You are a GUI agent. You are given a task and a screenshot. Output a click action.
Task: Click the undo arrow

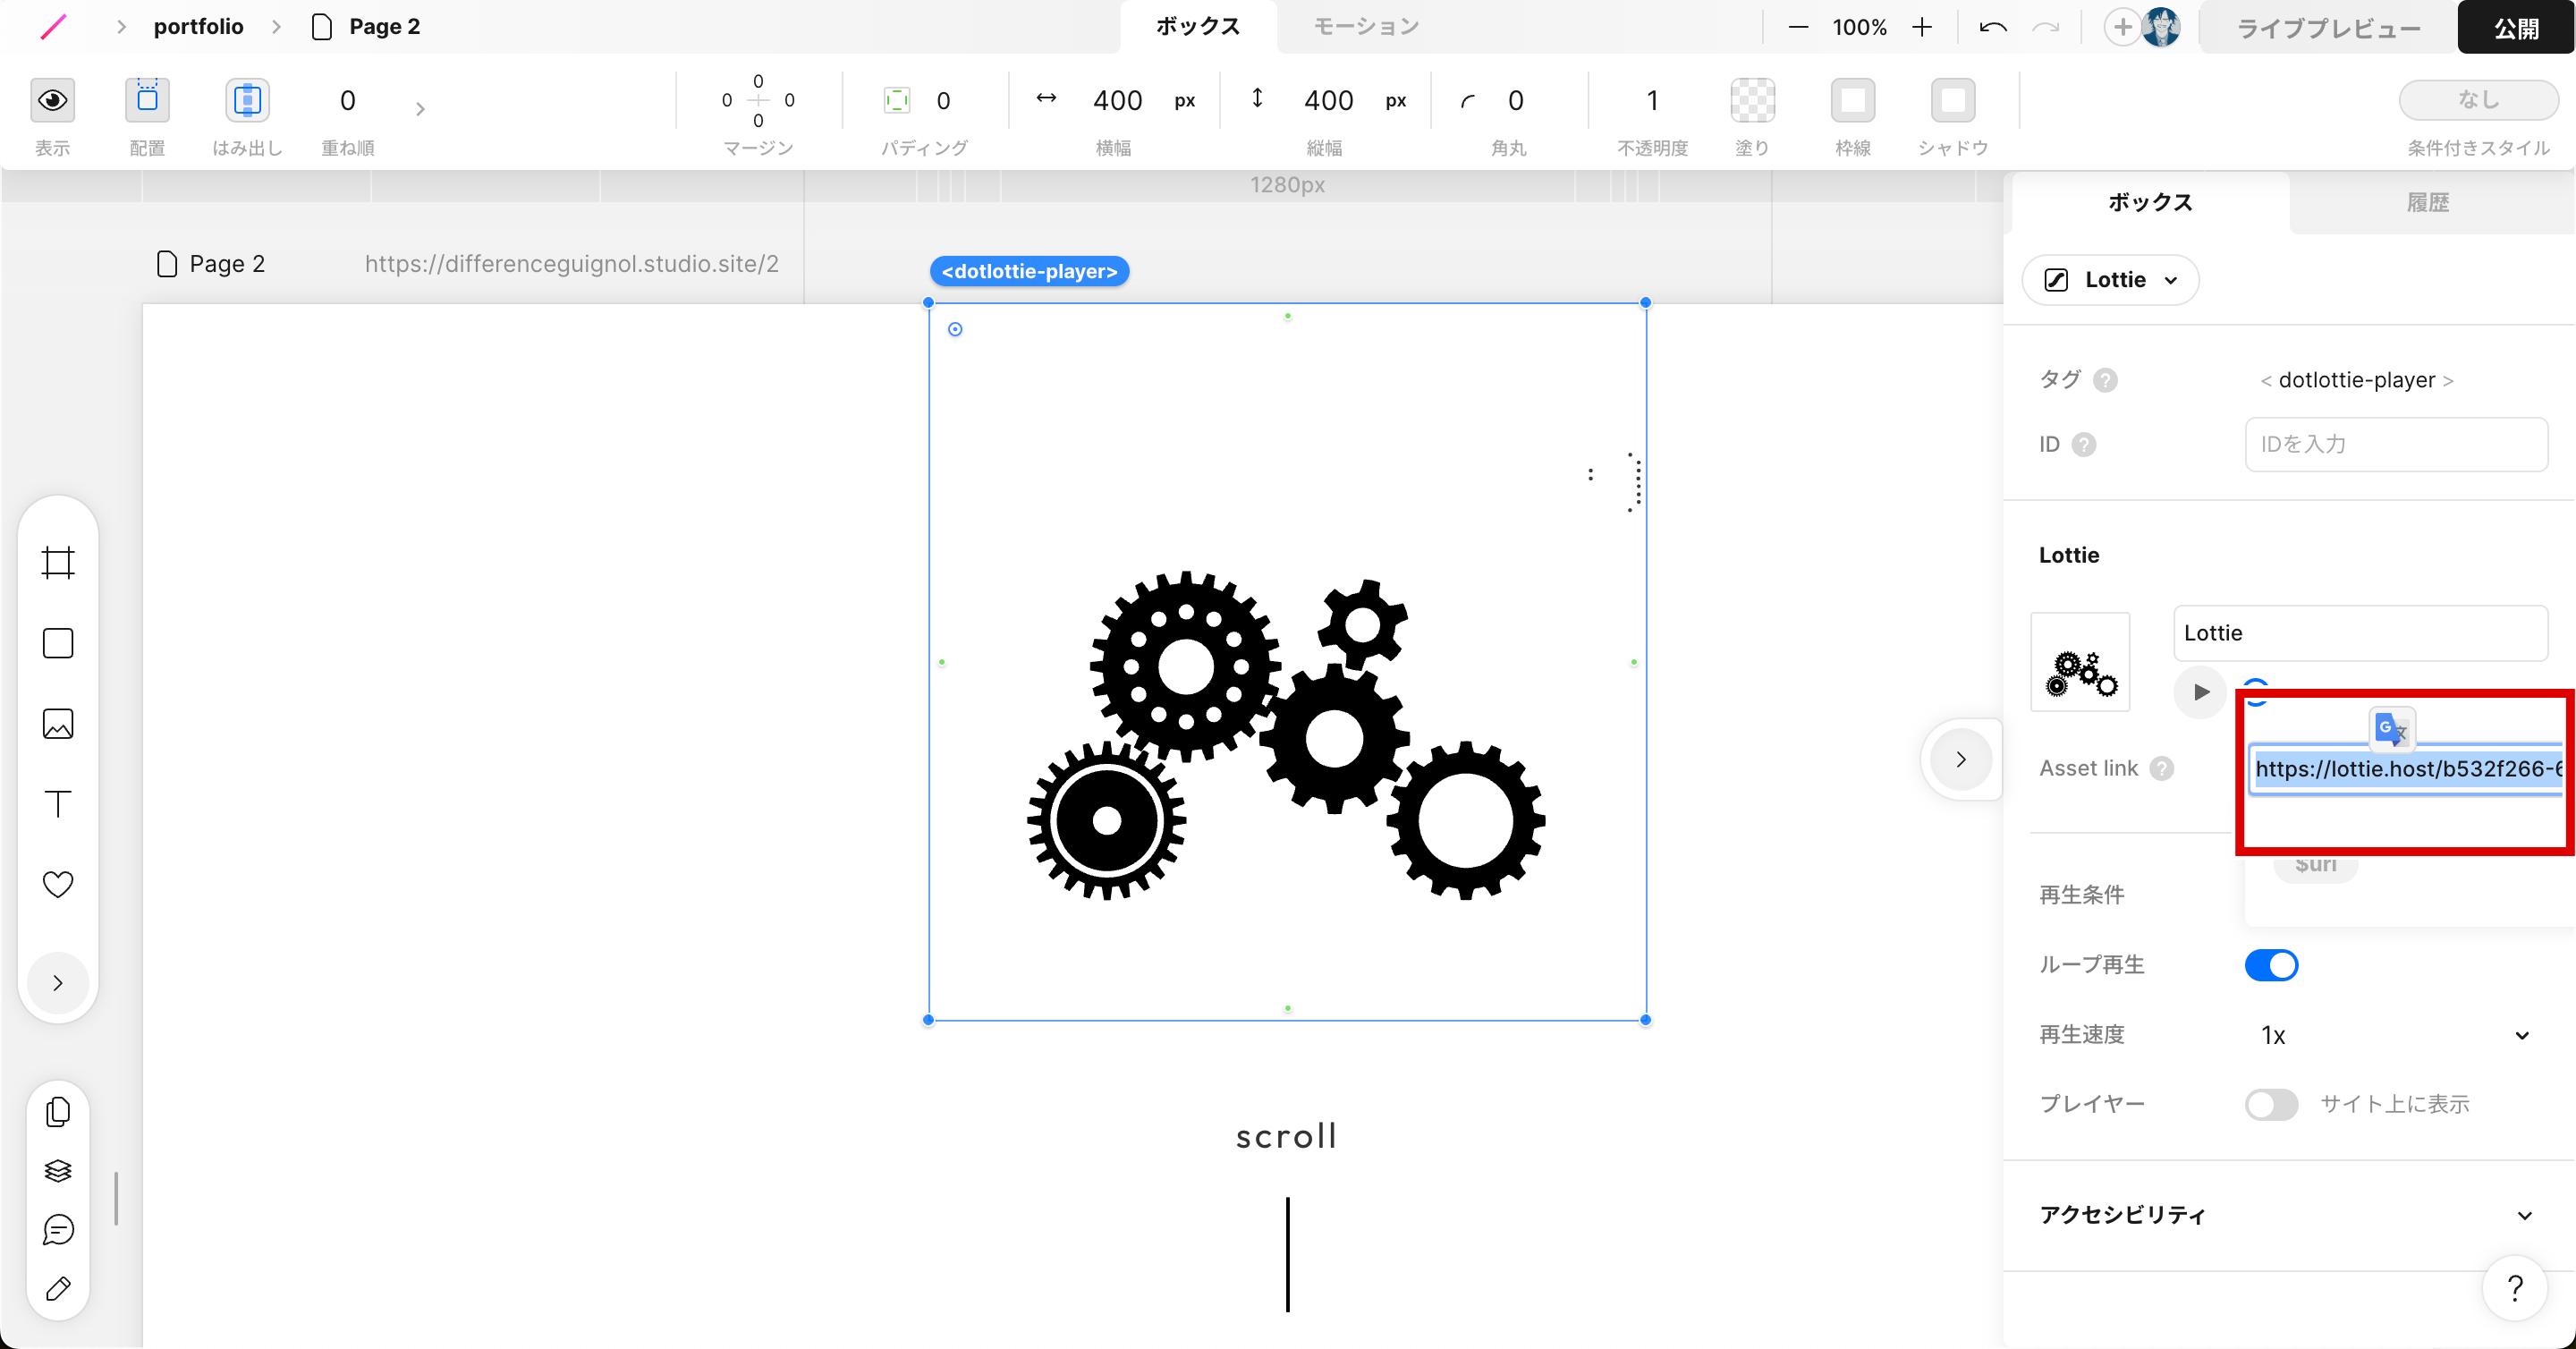[x=1992, y=27]
